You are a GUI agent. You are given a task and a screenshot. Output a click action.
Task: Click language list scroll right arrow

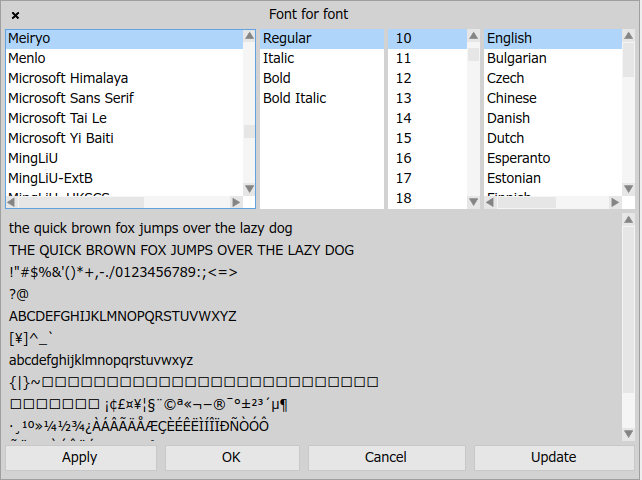615,202
